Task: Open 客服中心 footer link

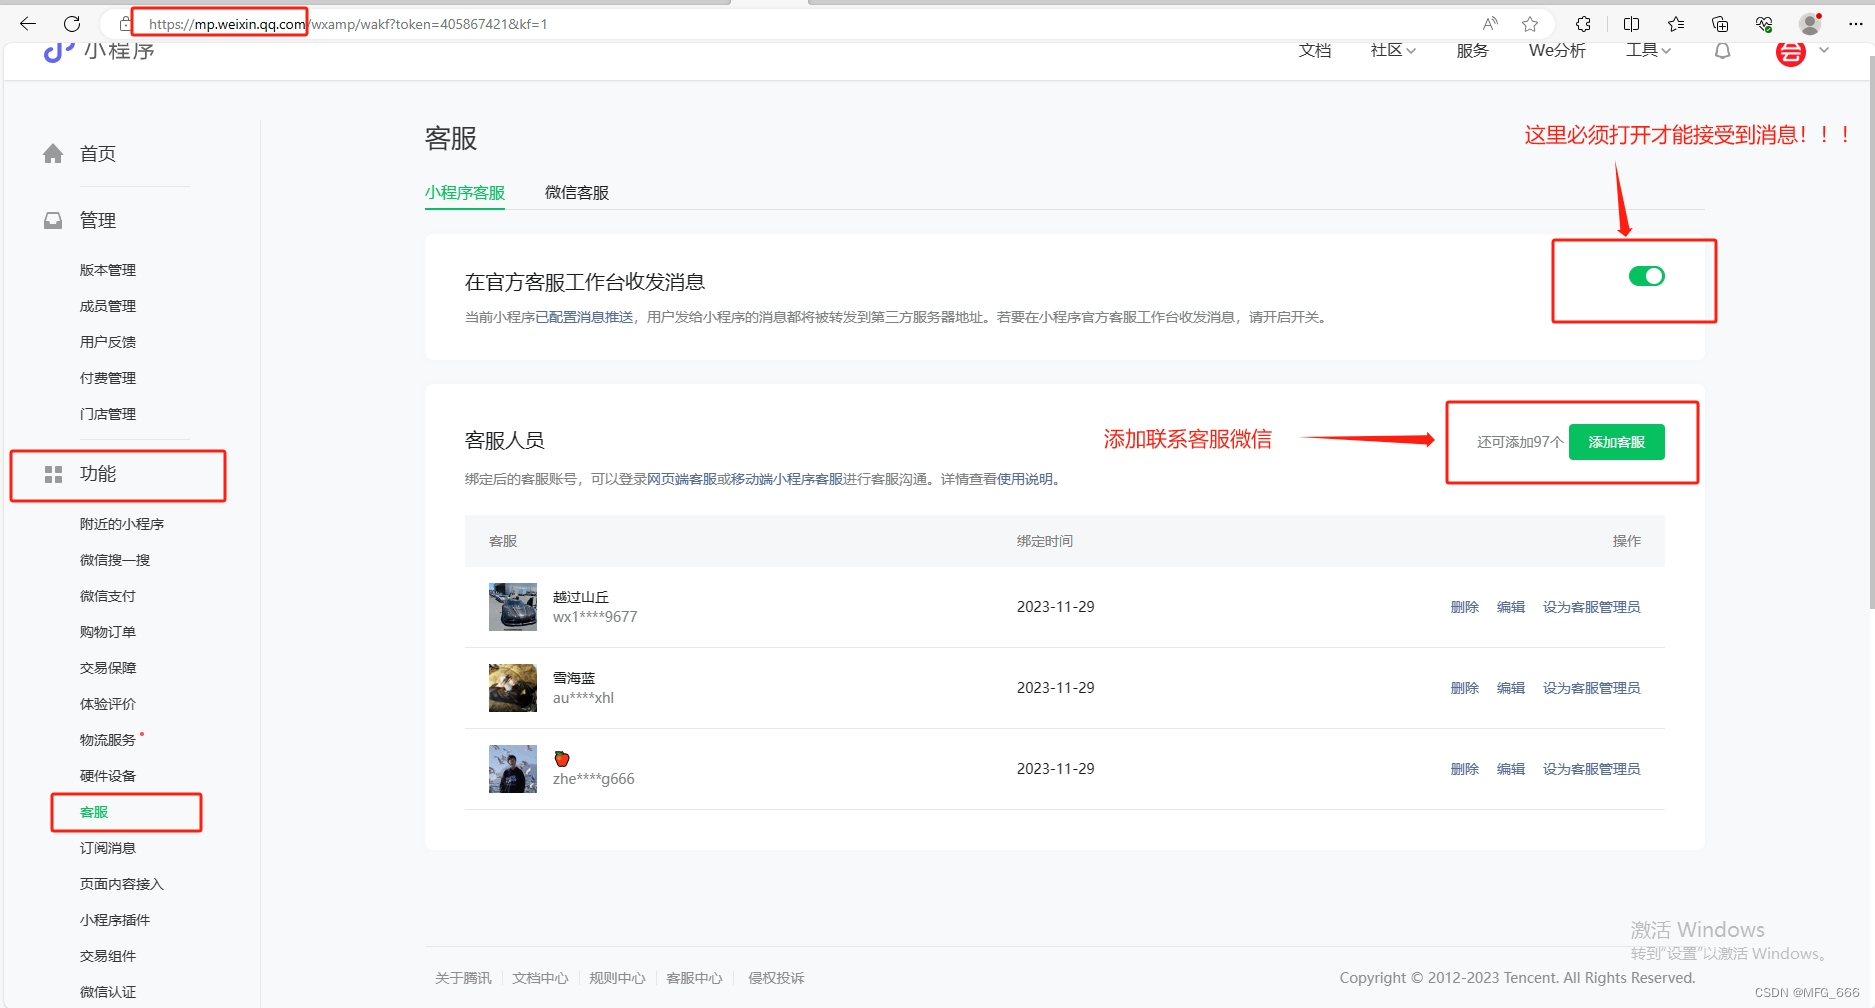Action: tap(694, 978)
